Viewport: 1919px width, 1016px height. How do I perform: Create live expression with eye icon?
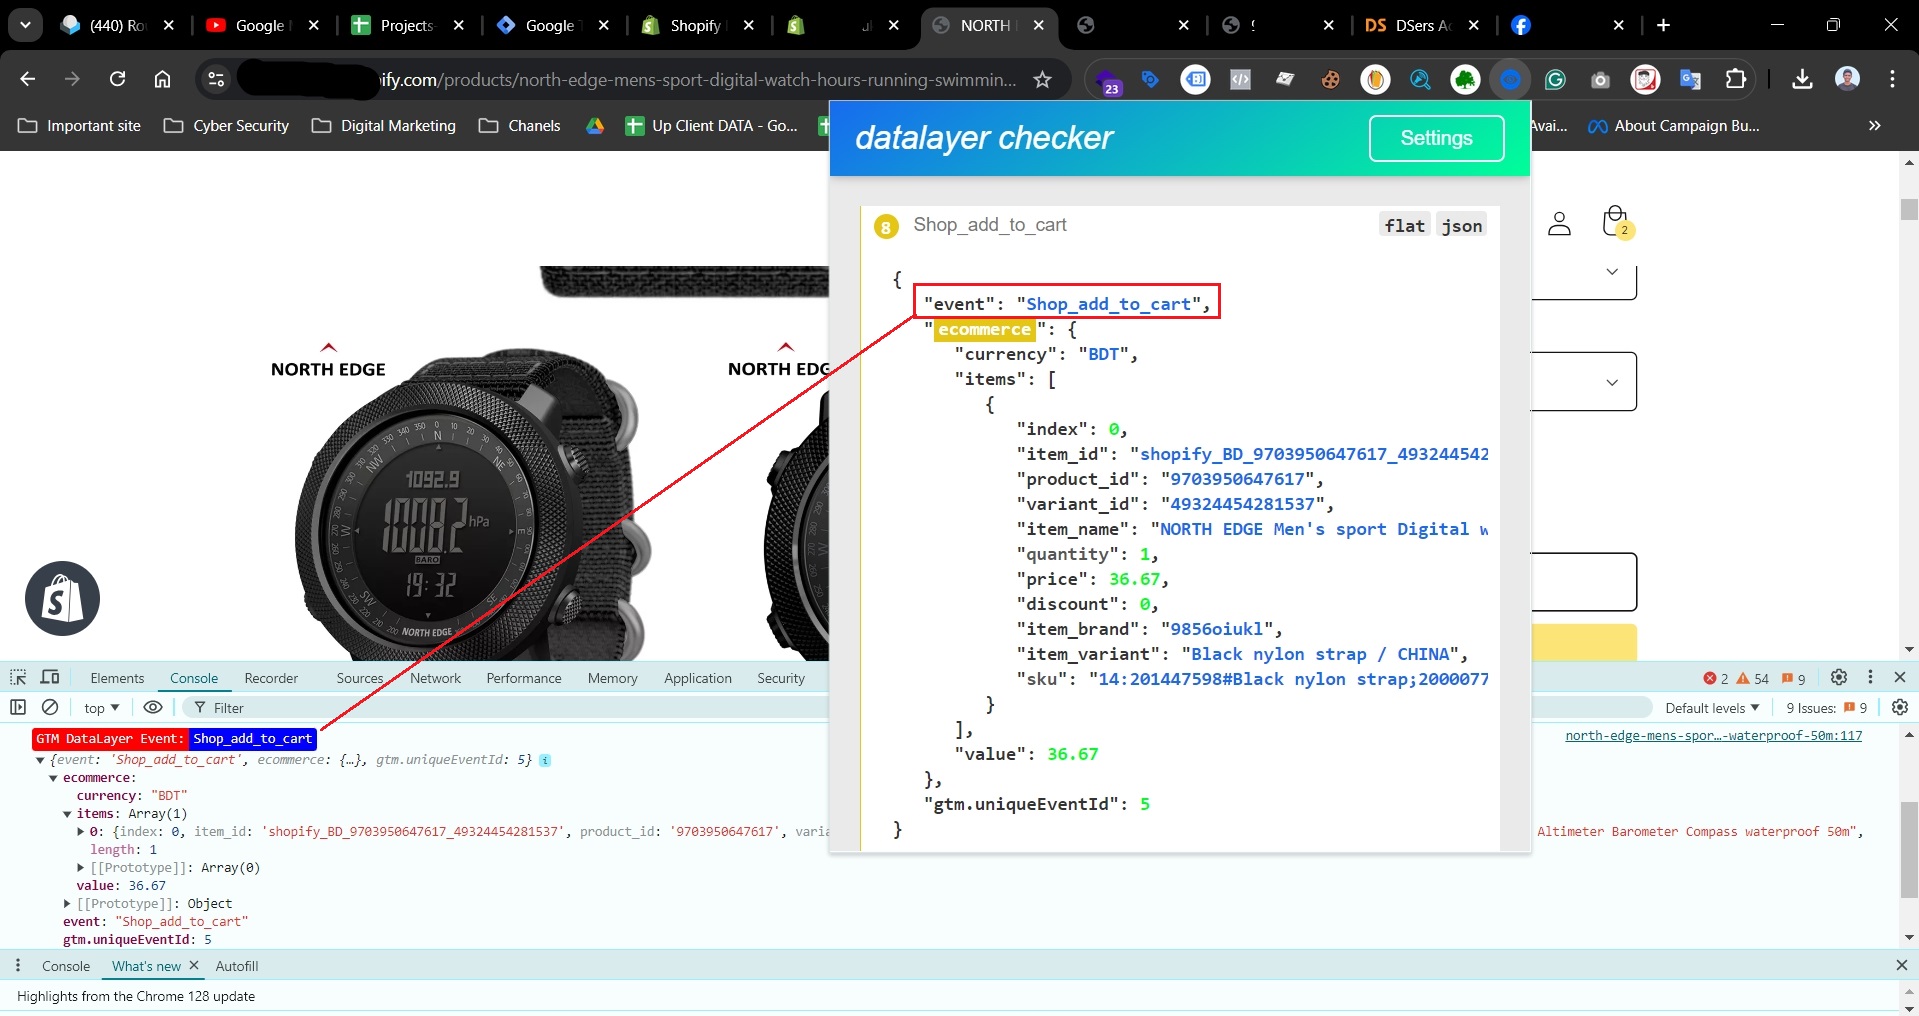pos(153,707)
